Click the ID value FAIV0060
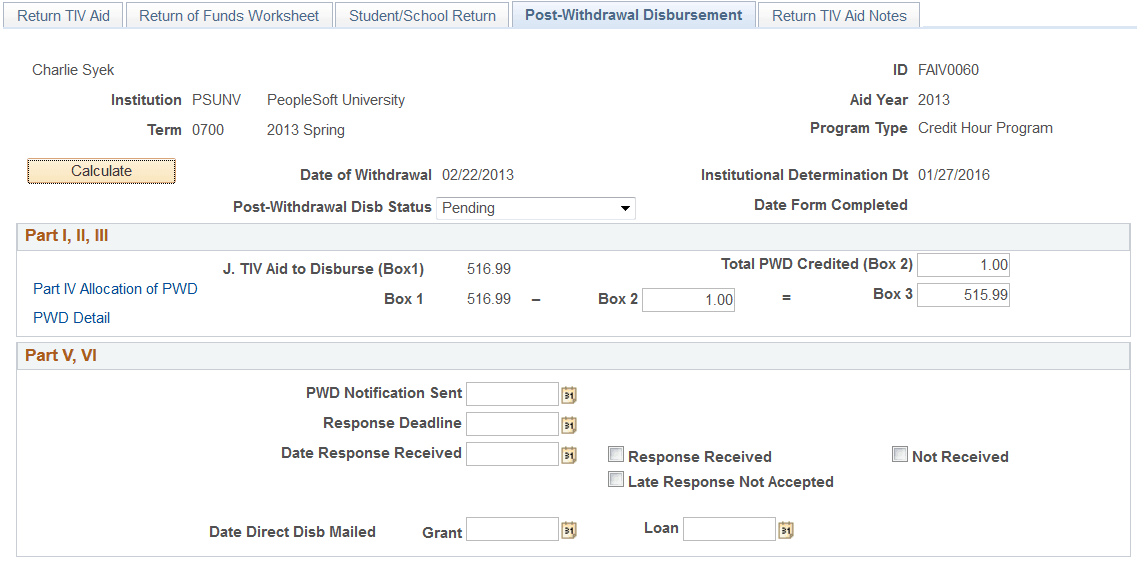 [948, 70]
